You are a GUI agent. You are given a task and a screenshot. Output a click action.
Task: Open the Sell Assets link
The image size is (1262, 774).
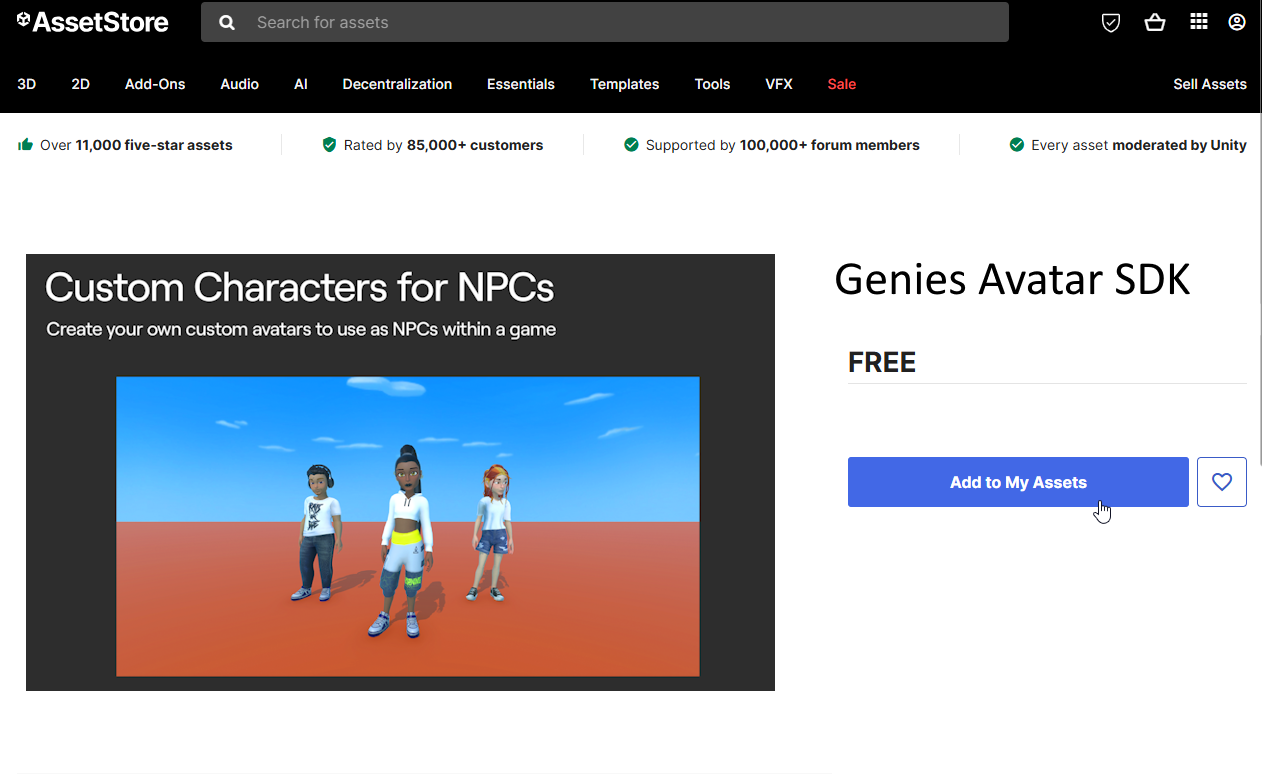[x=1210, y=84]
